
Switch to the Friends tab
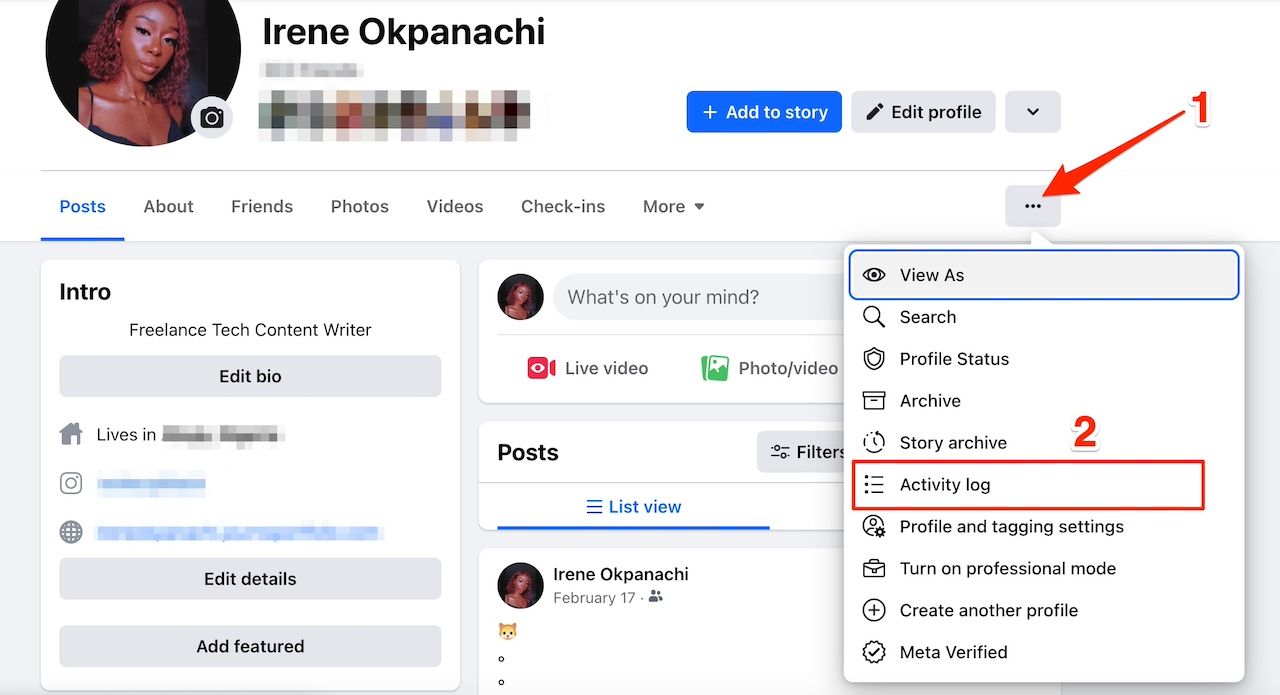tap(261, 206)
